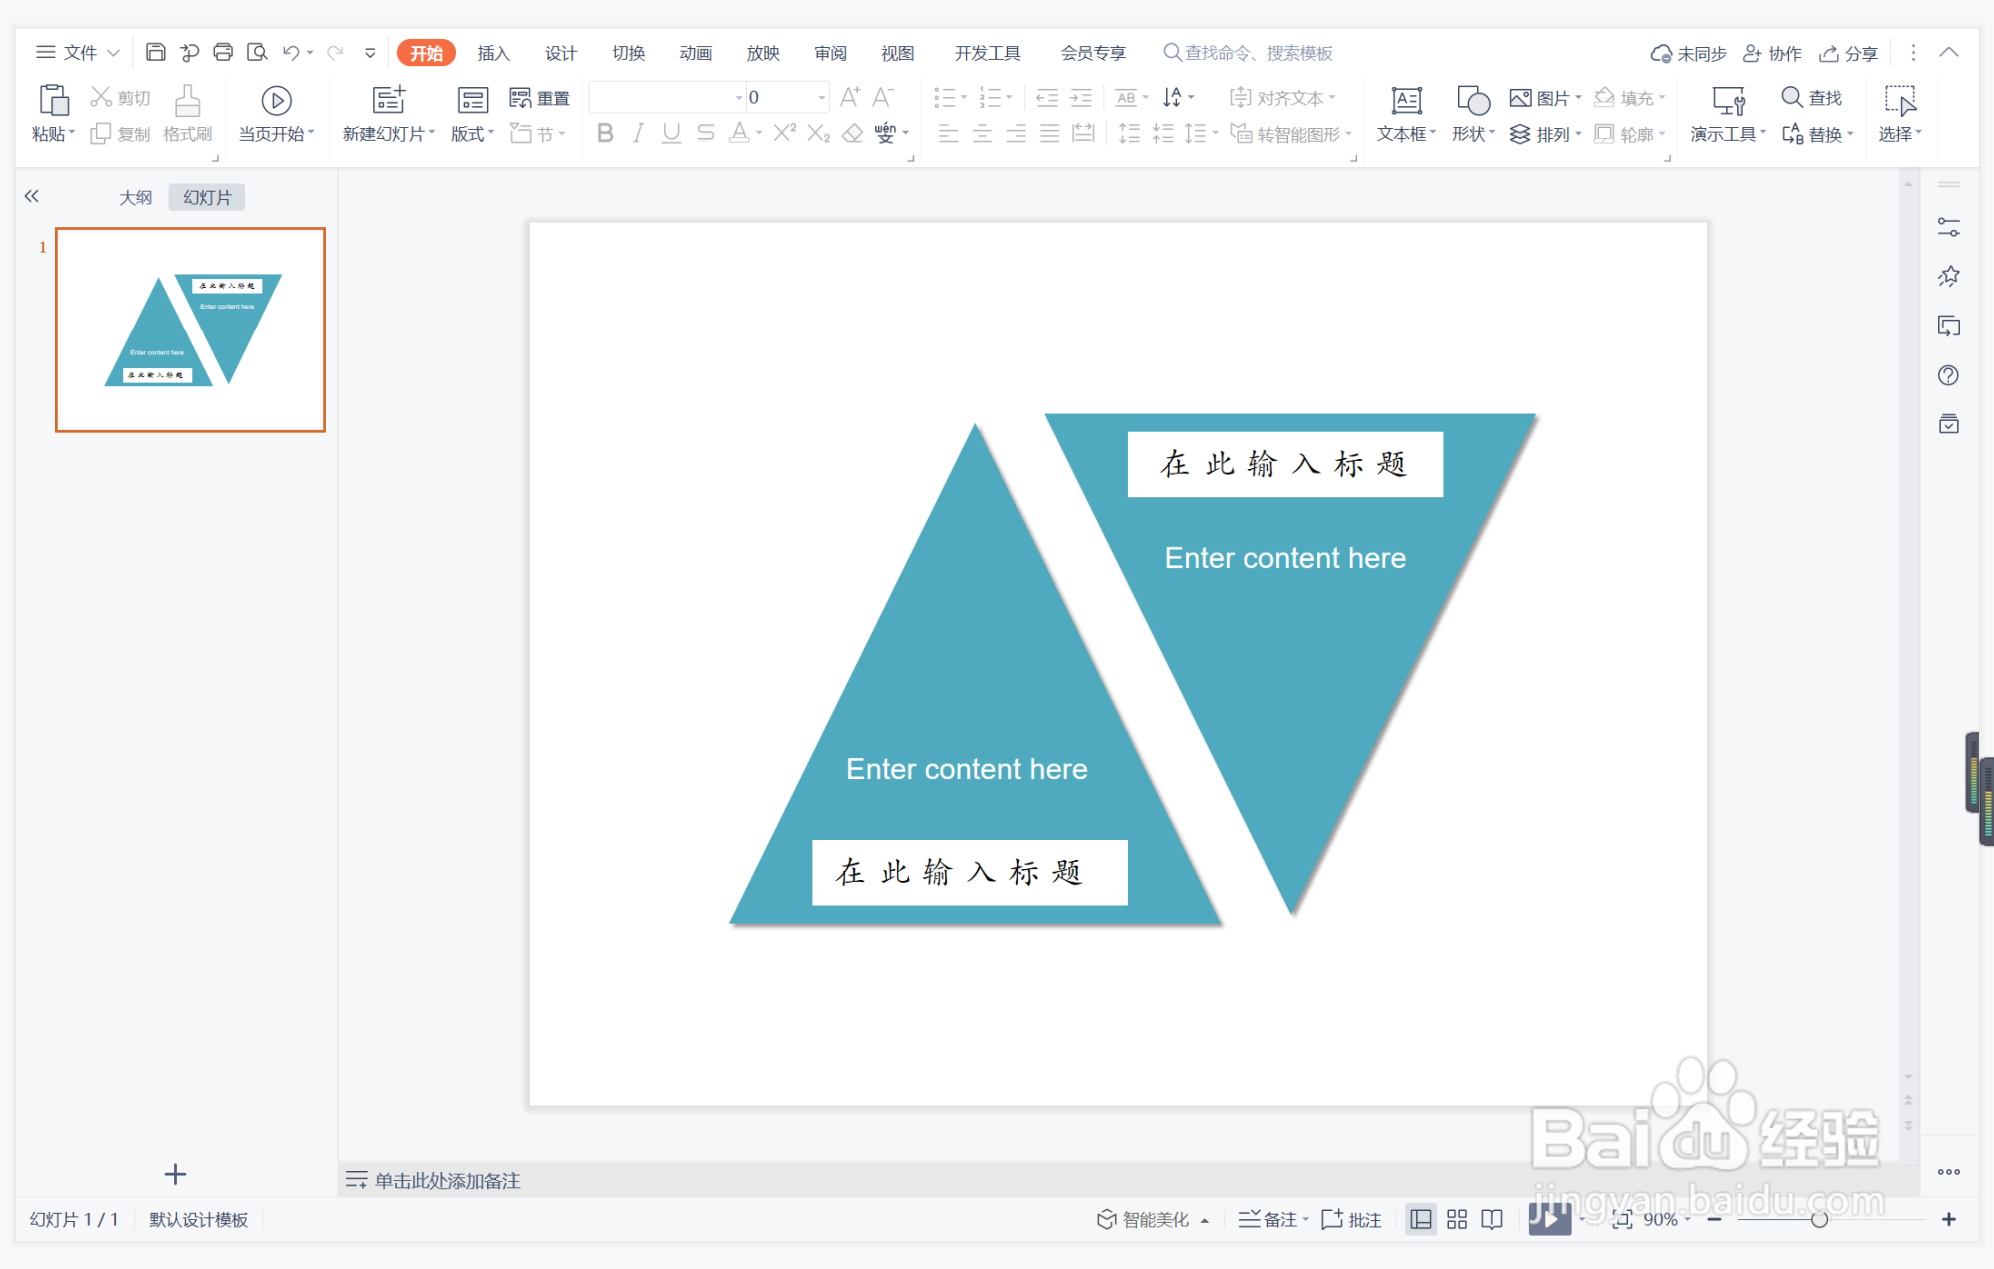Click the Cut scissors icon
Screen dimensions: 1994x1269
pos(101,97)
